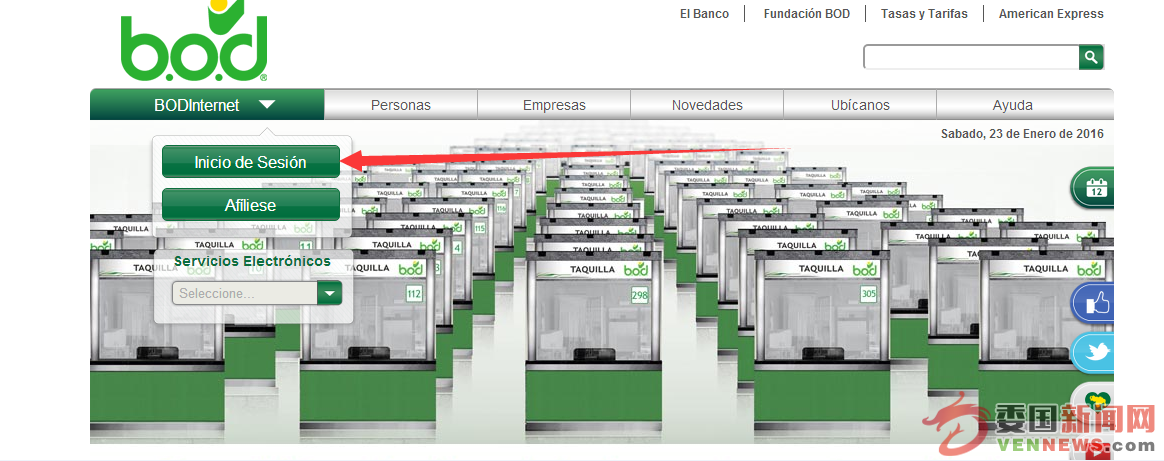Open the Empresas menu
Screen dimensions: 1164x461
554,105
